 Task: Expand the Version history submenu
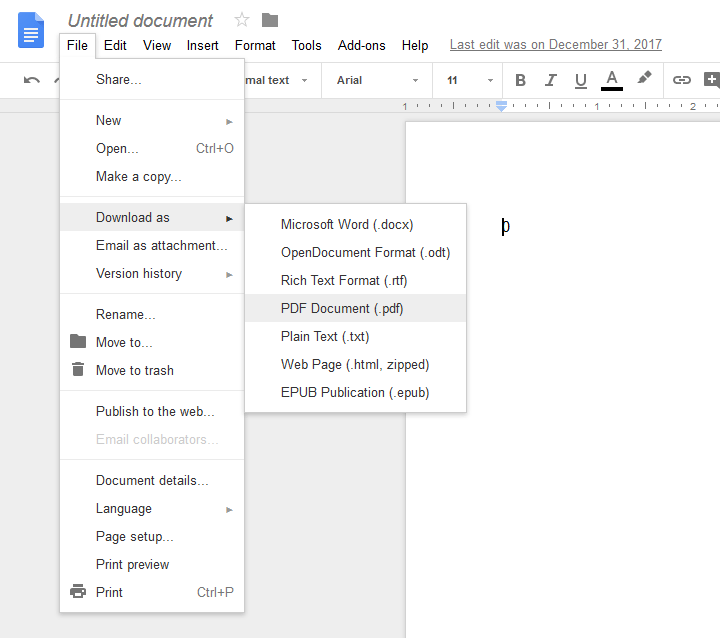pos(152,273)
